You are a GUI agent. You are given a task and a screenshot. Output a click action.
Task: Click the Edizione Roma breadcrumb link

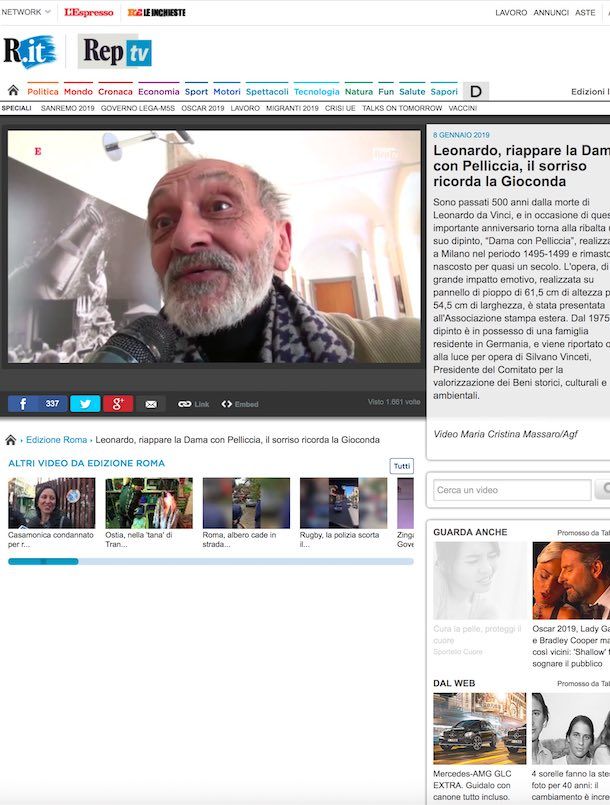click(x=56, y=440)
